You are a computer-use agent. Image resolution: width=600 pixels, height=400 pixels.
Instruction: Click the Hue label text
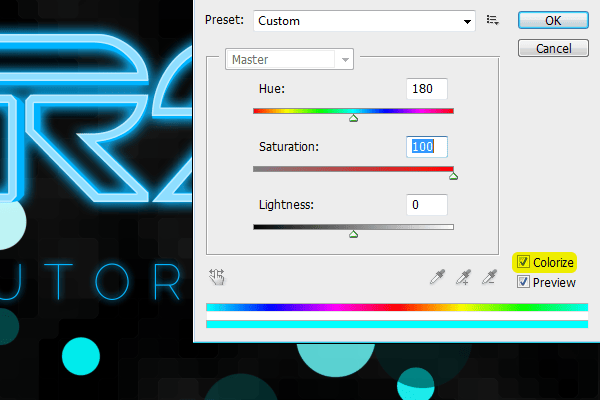pyautogui.click(x=272, y=89)
